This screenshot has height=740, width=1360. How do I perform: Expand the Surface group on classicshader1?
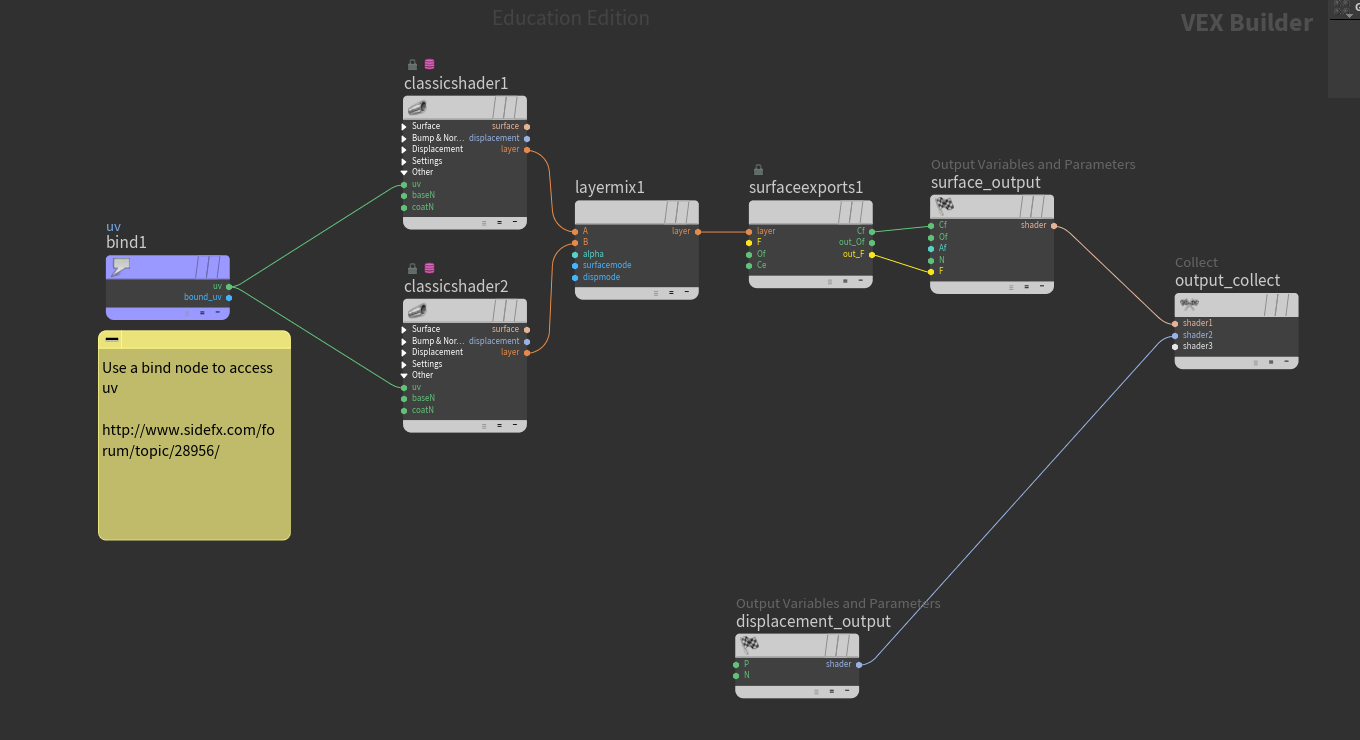point(404,127)
